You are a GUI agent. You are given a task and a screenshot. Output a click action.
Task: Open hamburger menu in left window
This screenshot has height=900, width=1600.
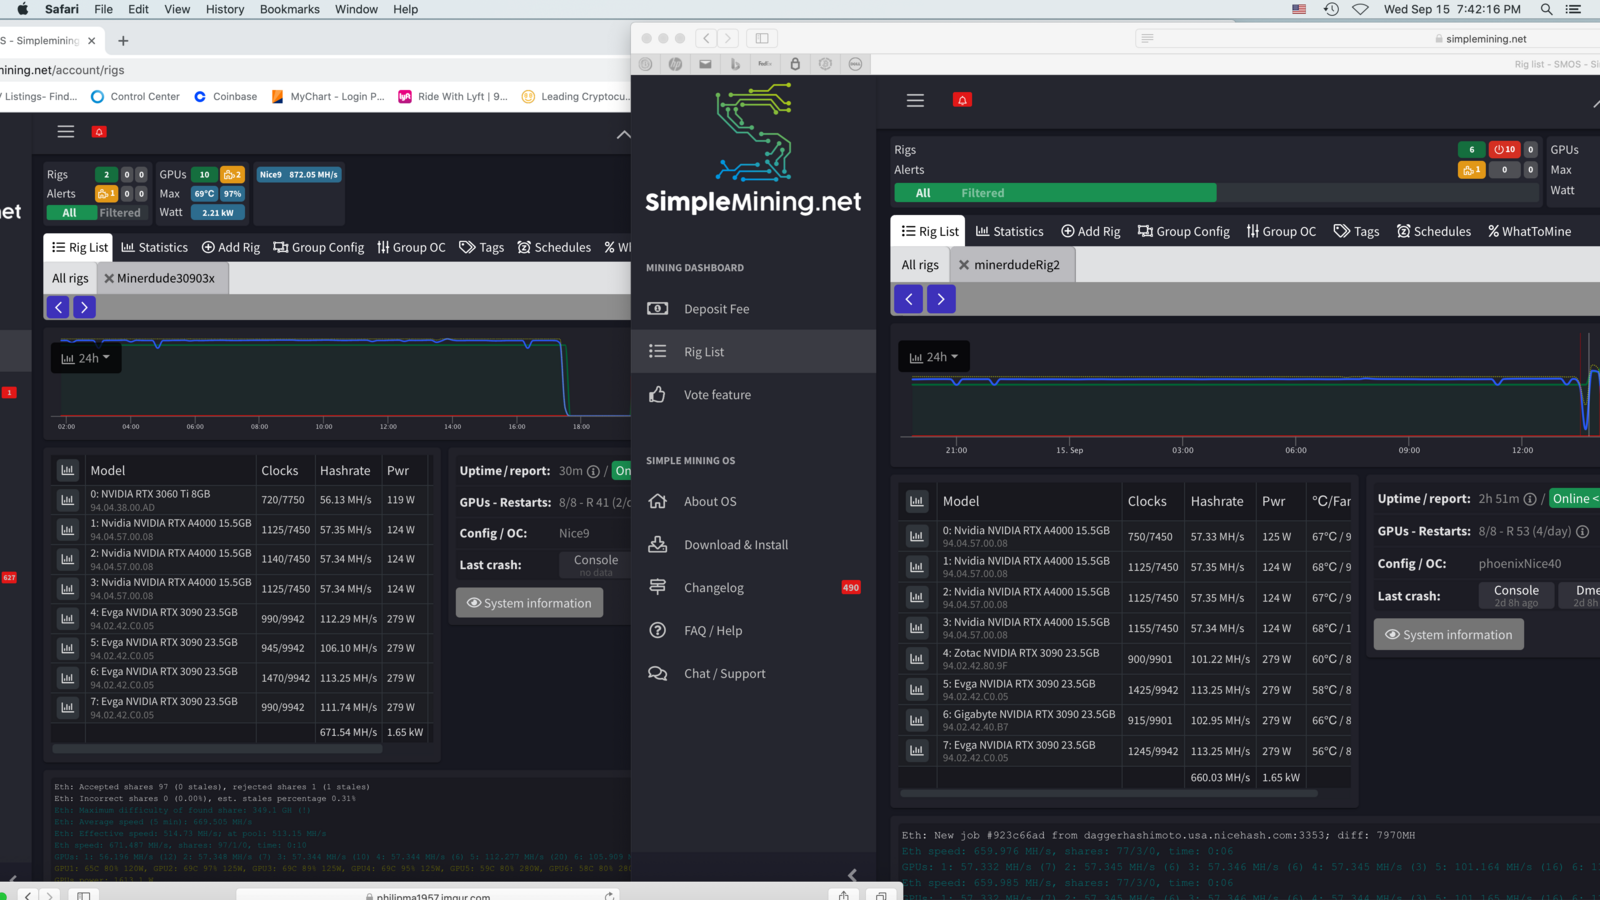[x=66, y=131]
